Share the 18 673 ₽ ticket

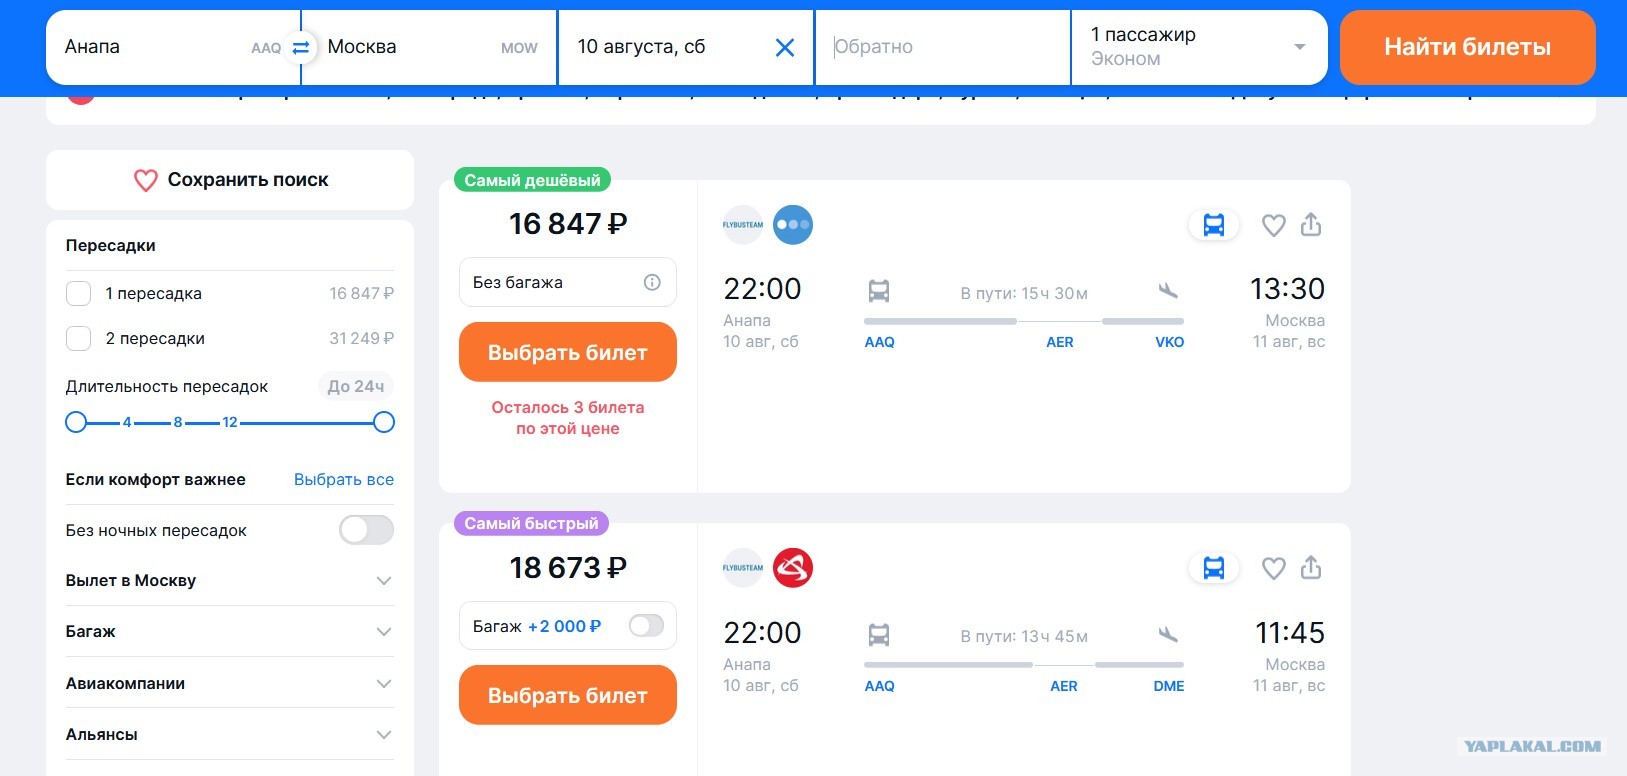tap(1311, 568)
